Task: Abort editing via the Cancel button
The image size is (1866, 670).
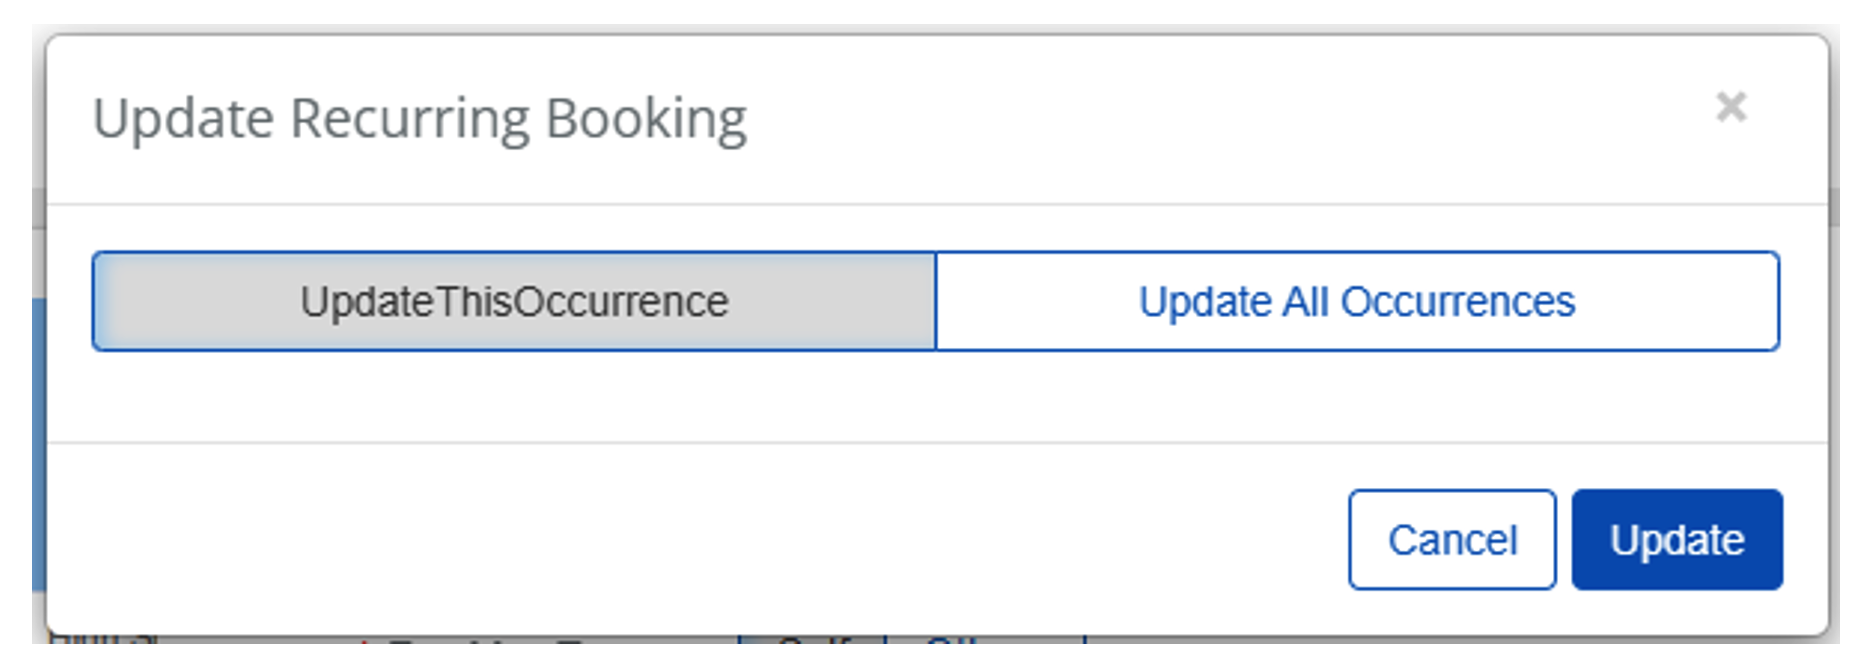Action: (1451, 540)
